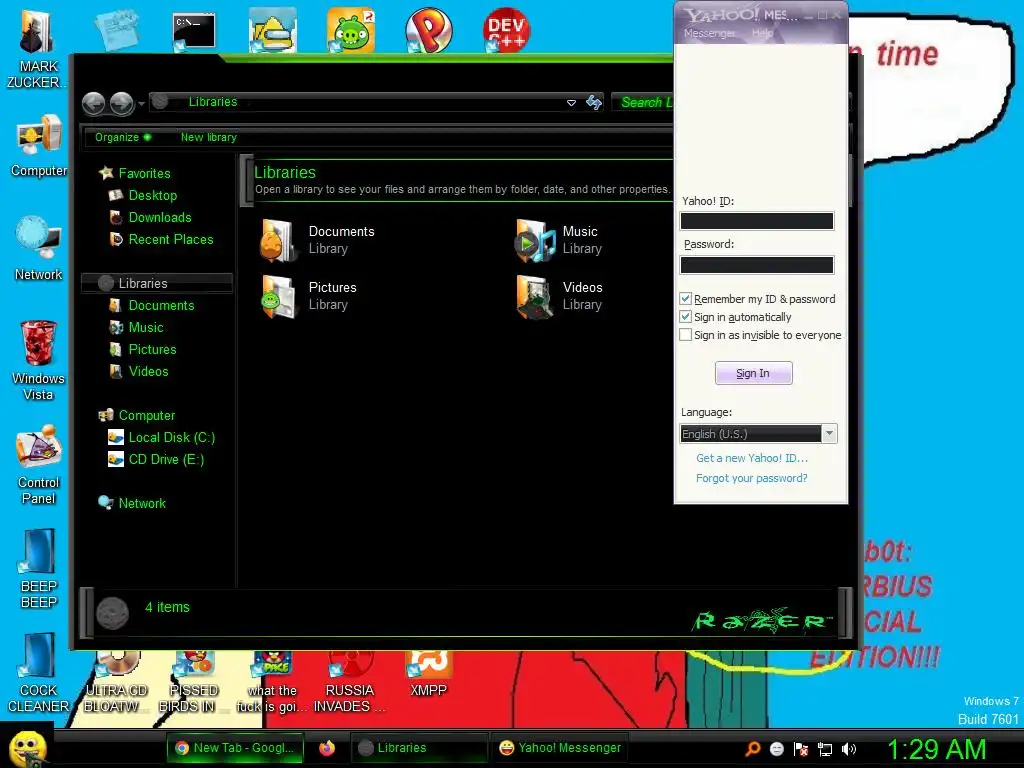The height and width of the screenshot is (768, 1024).
Task: Open the English (U.S.) language dropdown
Action: click(x=829, y=434)
